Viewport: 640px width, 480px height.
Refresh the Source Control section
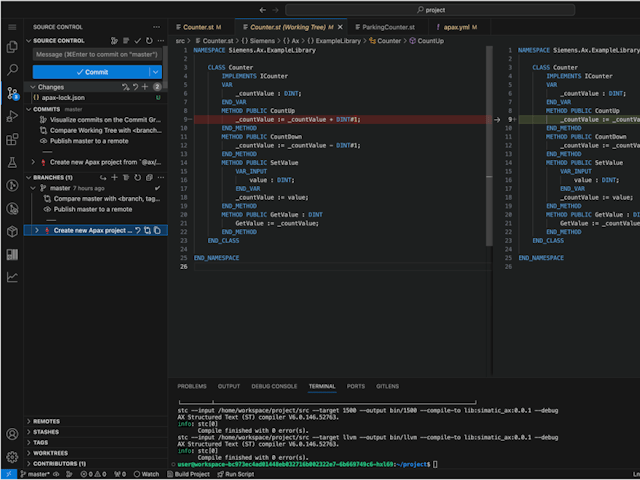tap(149, 41)
